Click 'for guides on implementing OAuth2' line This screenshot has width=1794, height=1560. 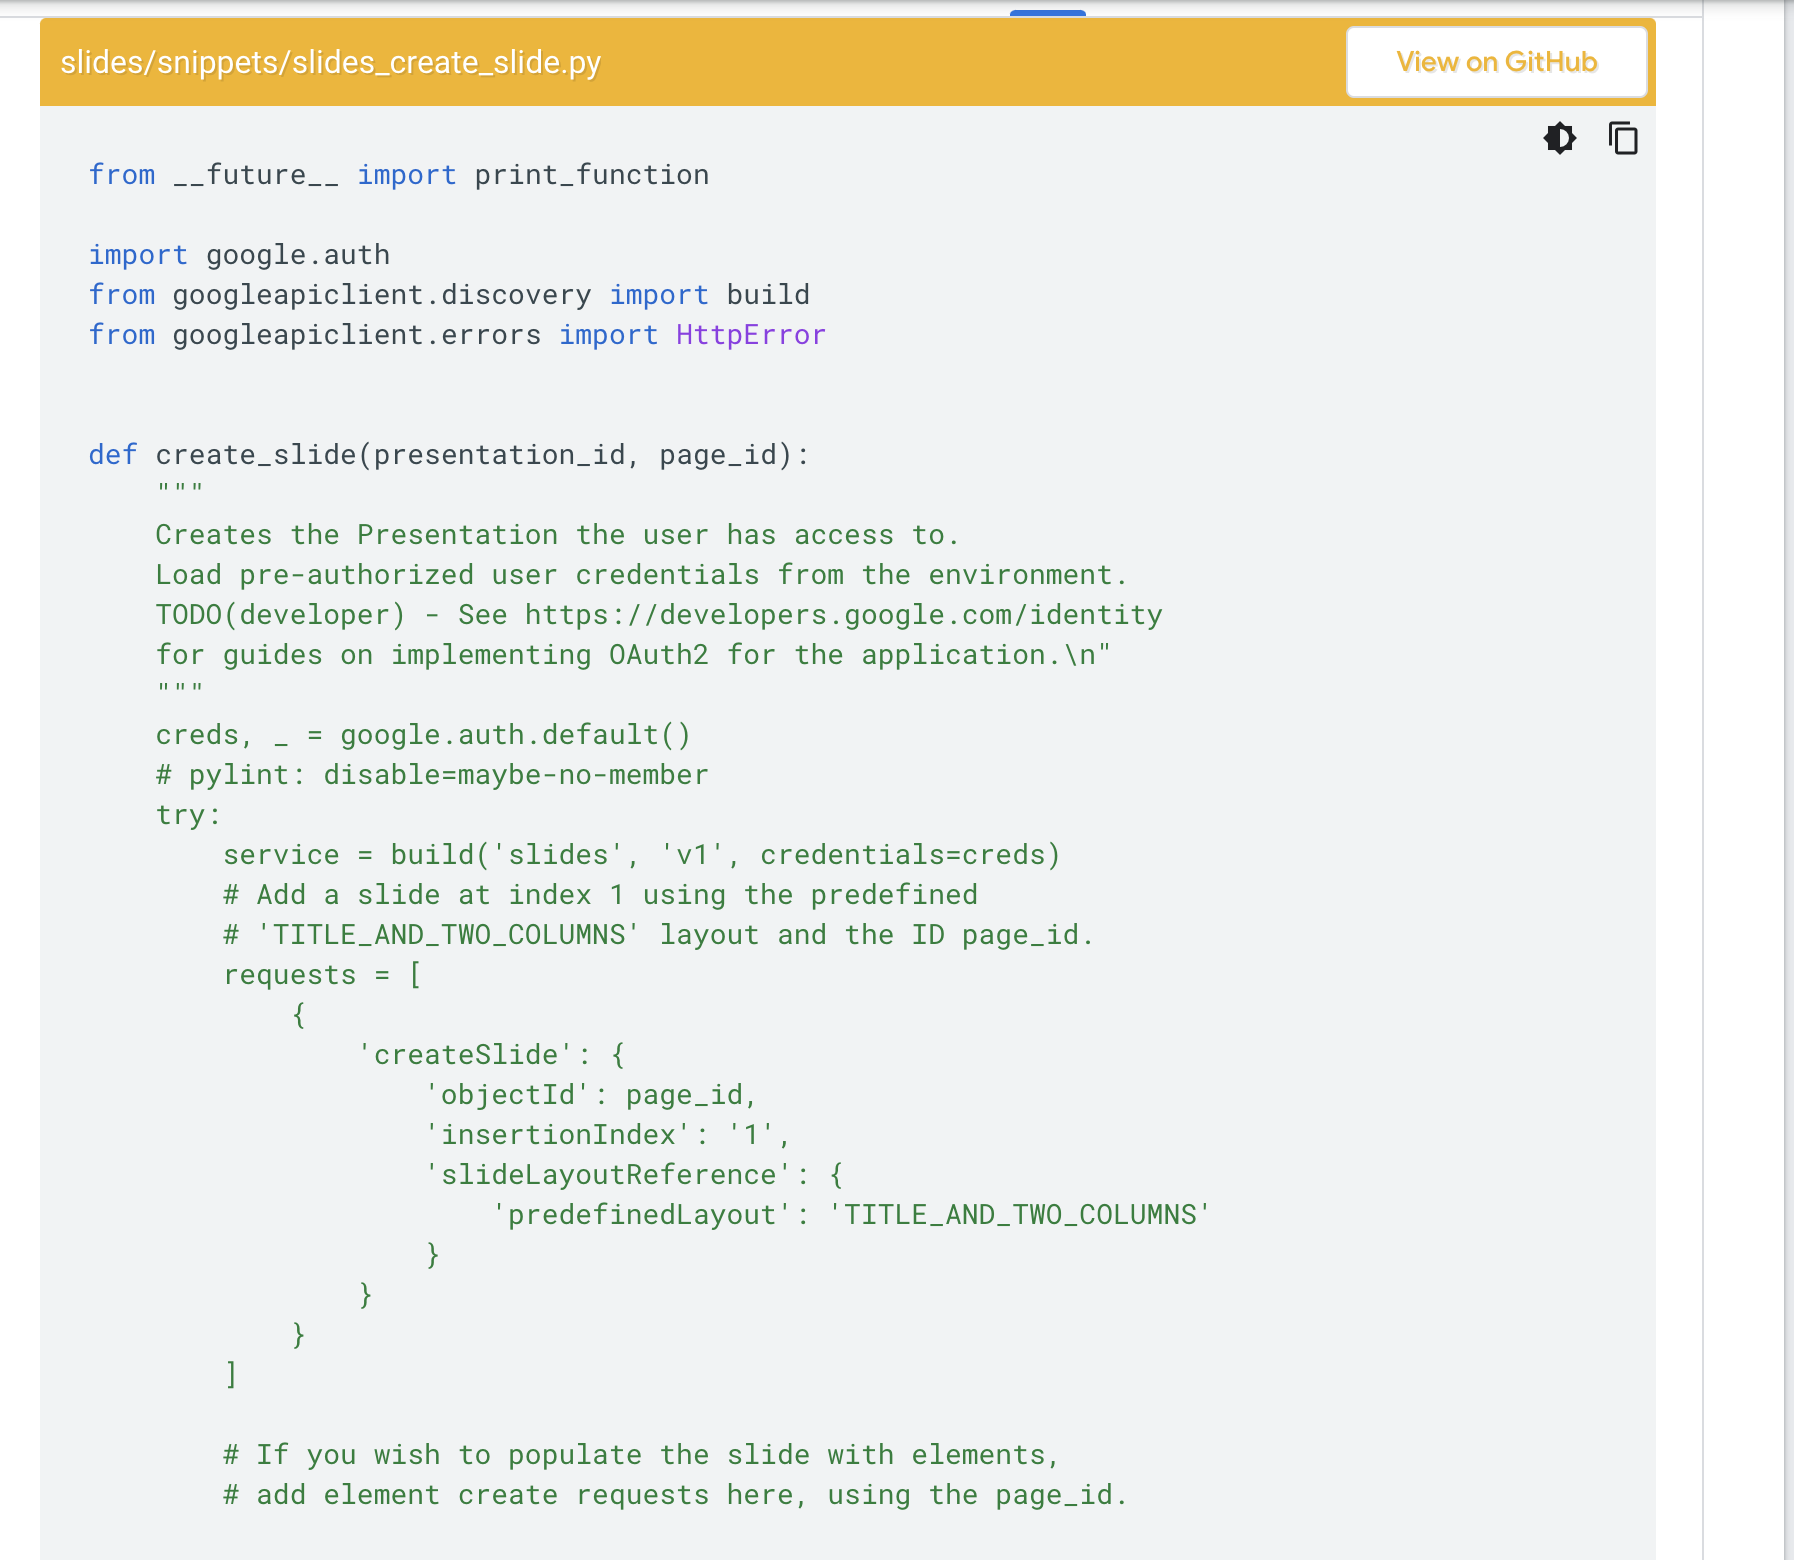(x=633, y=655)
